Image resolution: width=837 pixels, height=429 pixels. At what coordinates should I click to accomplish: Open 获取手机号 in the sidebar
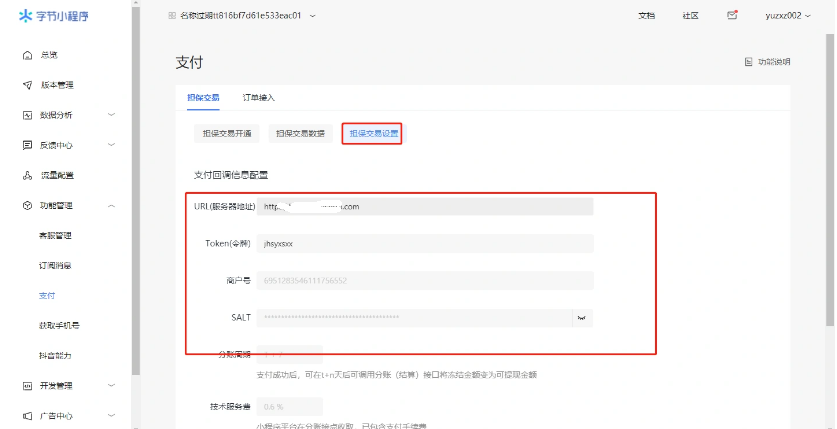[59, 325]
